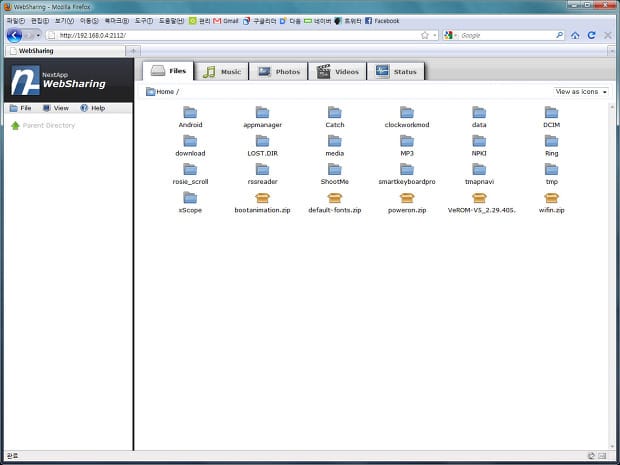620x465 pixels.
Task: Open the back-forward history dropdown arrow
Action: 38,36
